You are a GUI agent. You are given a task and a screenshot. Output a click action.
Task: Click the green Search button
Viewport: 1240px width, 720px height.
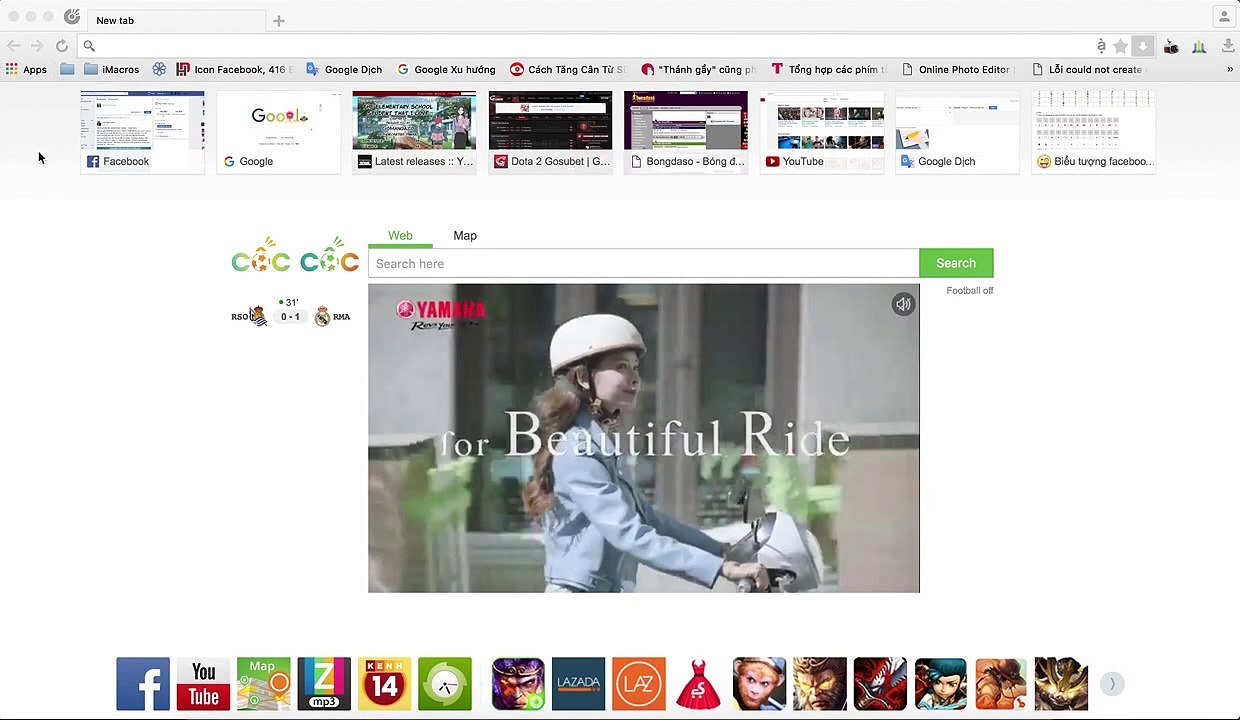(x=956, y=263)
